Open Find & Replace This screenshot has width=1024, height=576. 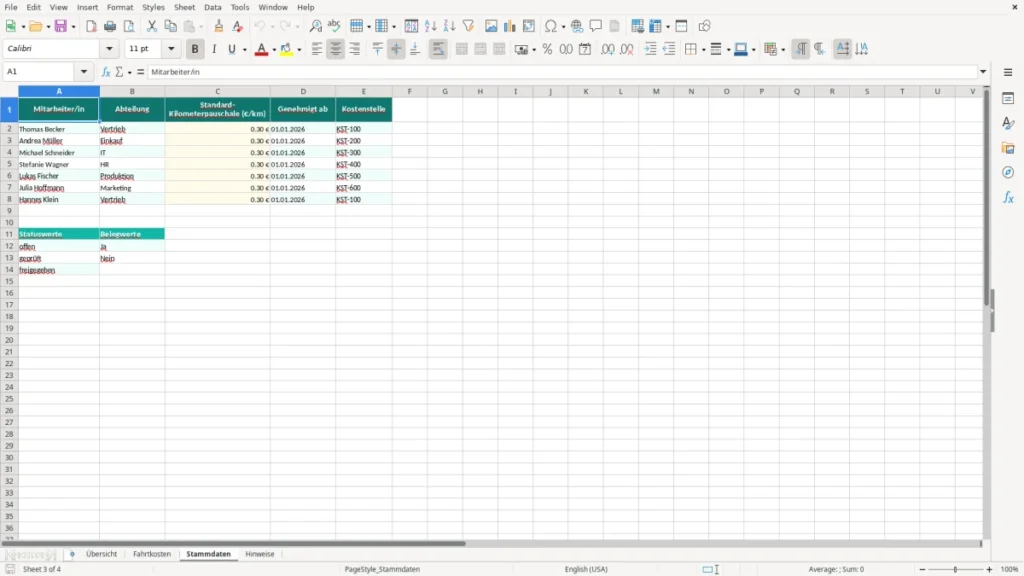pyautogui.click(x=315, y=26)
